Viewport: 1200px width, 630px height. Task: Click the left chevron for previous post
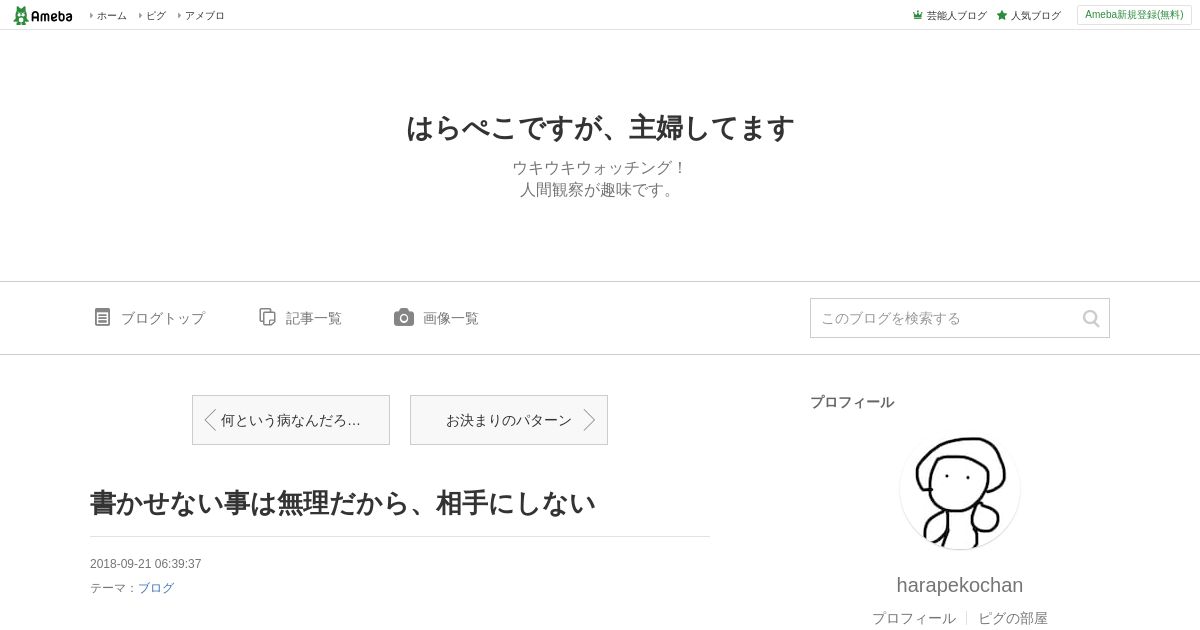(x=210, y=420)
